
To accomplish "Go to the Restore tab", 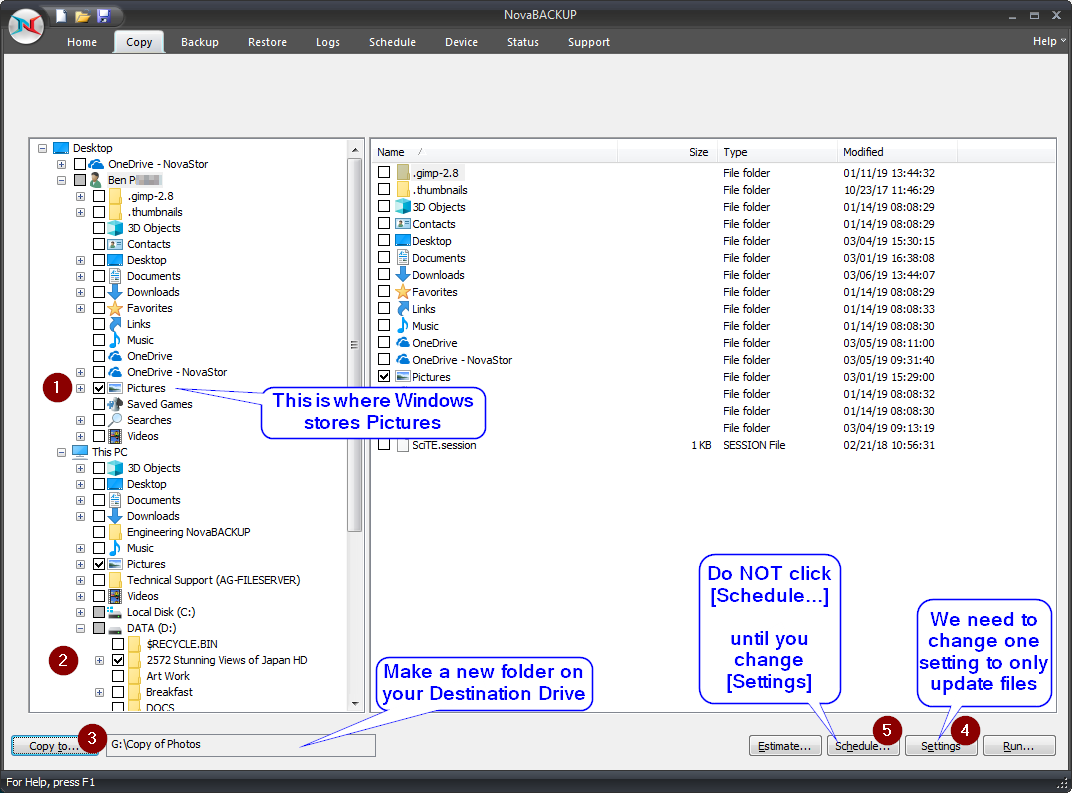I will (x=267, y=42).
